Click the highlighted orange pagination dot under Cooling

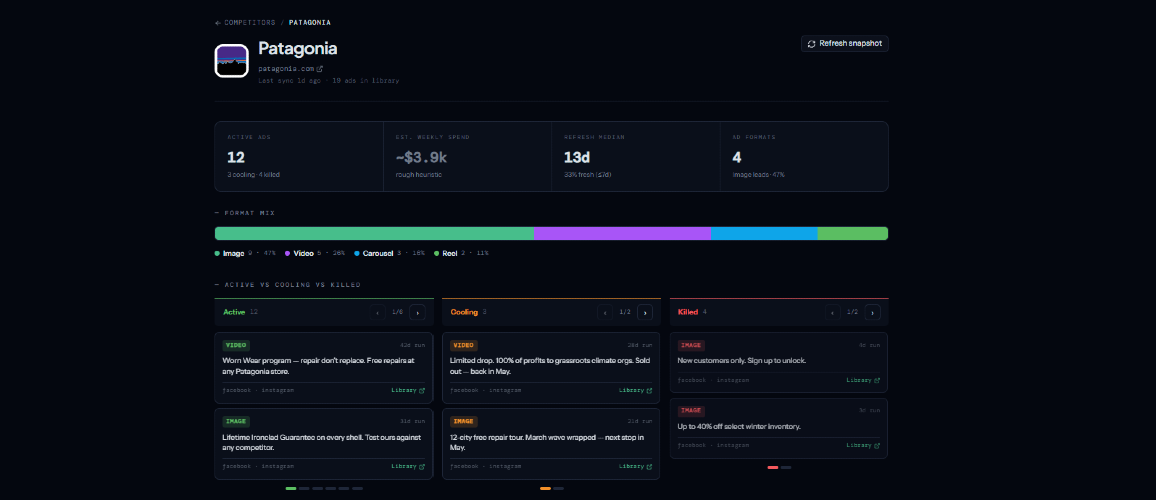[545, 488]
